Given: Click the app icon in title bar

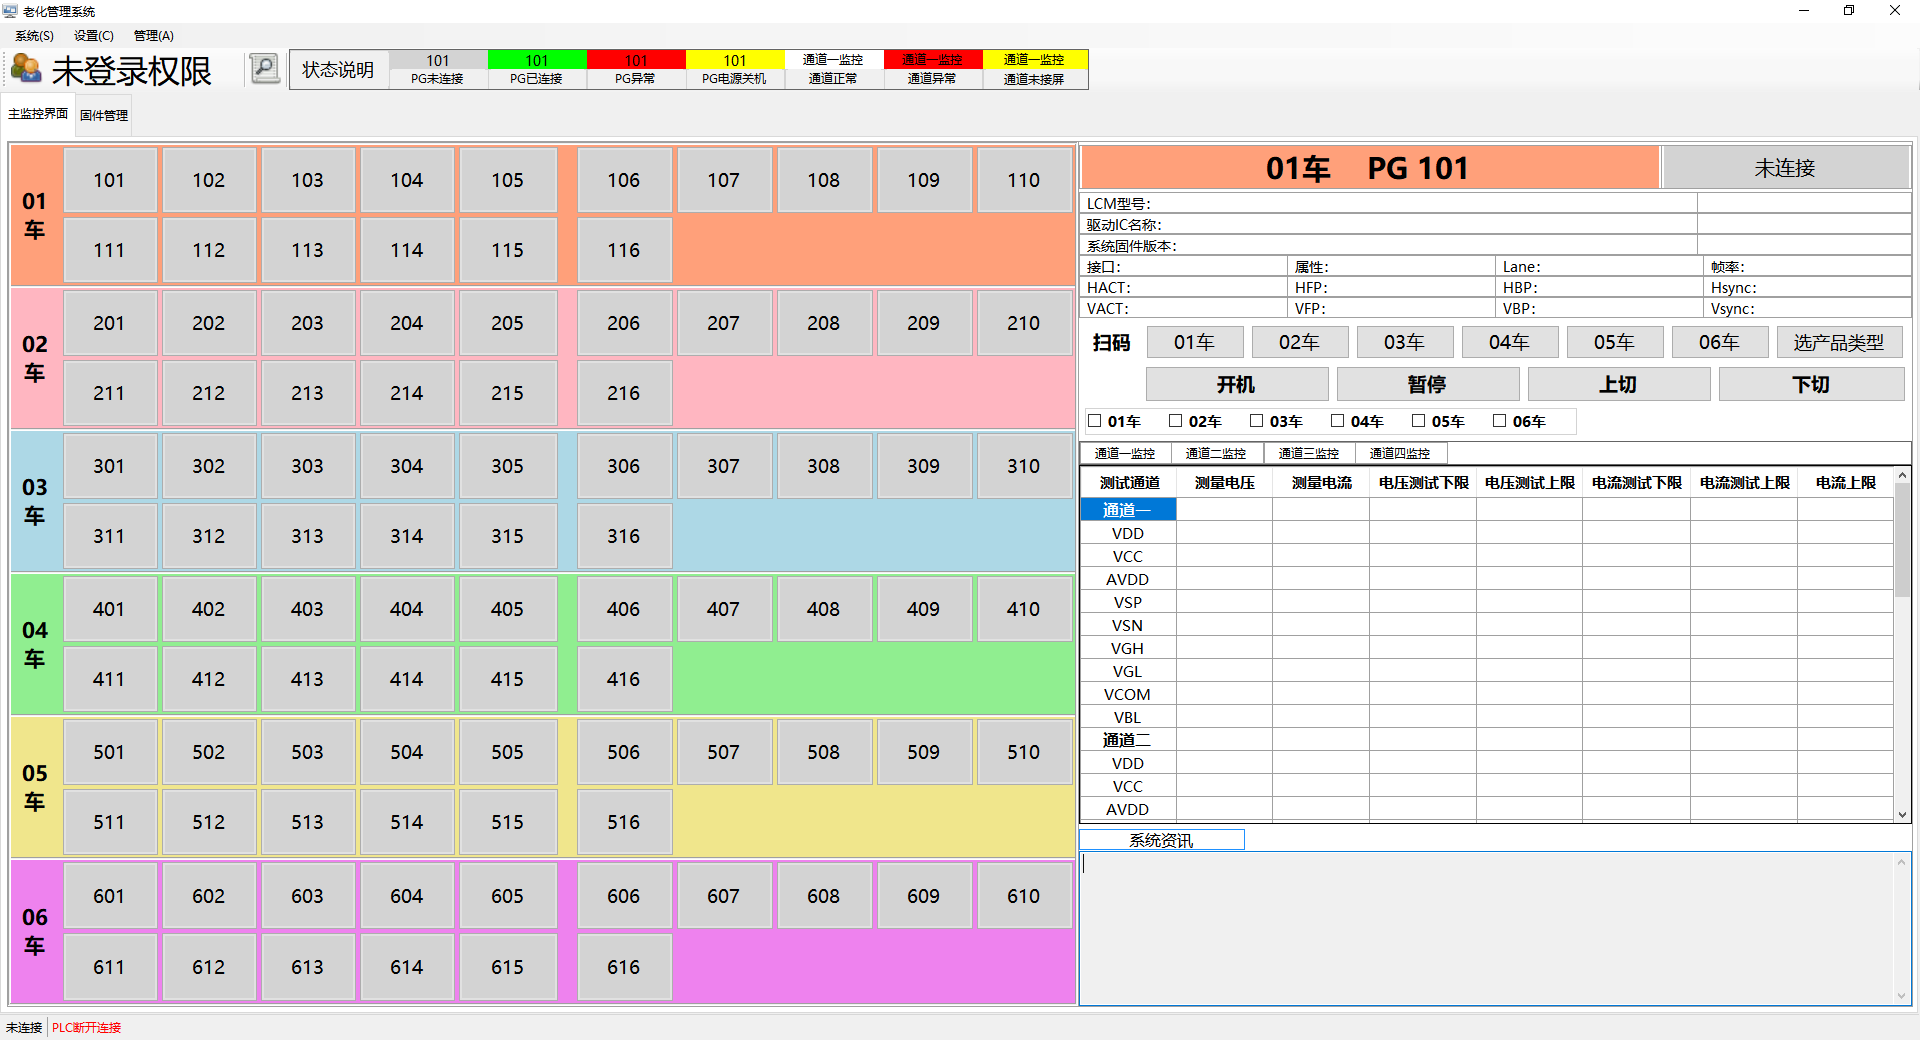Looking at the screenshot, I should point(10,11).
